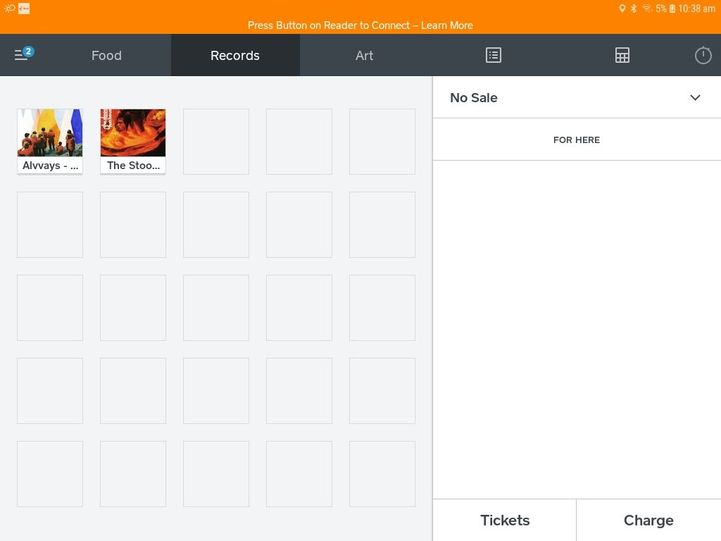Tap the notification icon at top-left status bar
Image resolution: width=721 pixels, height=541 pixels.
23,8
